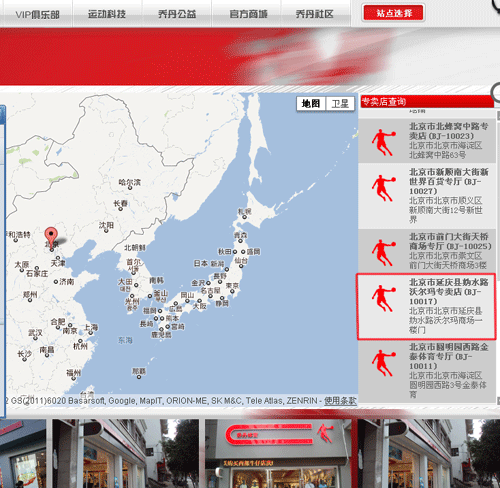Open the VIP俱乐部 menu item
The width and height of the screenshot is (500, 488).
point(37,14)
